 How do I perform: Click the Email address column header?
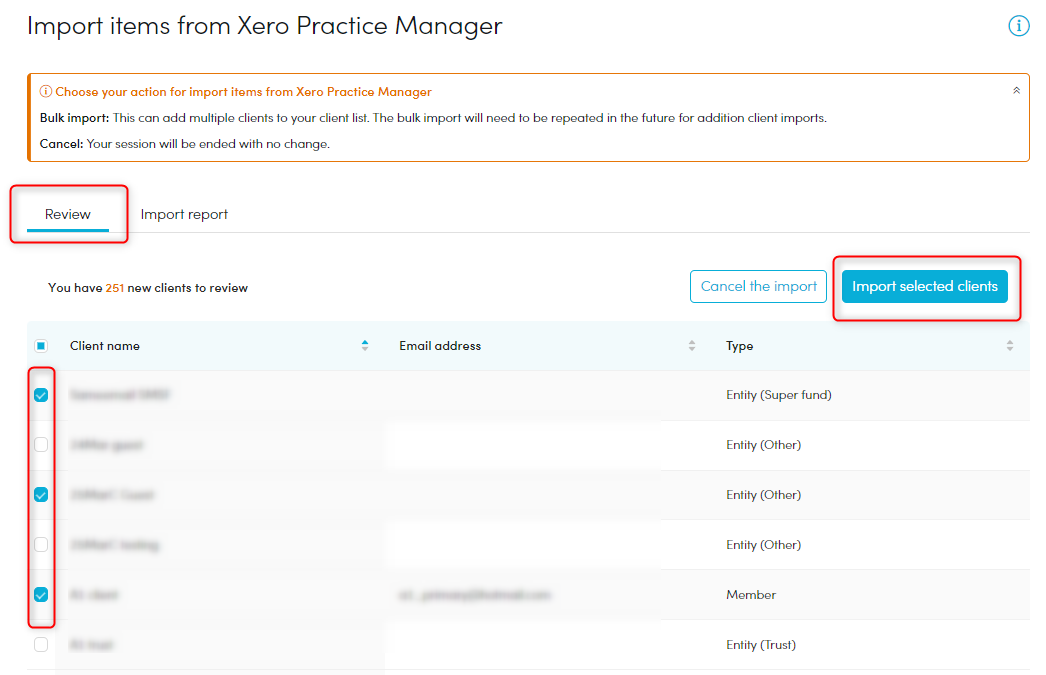pyautogui.click(x=440, y=346)
